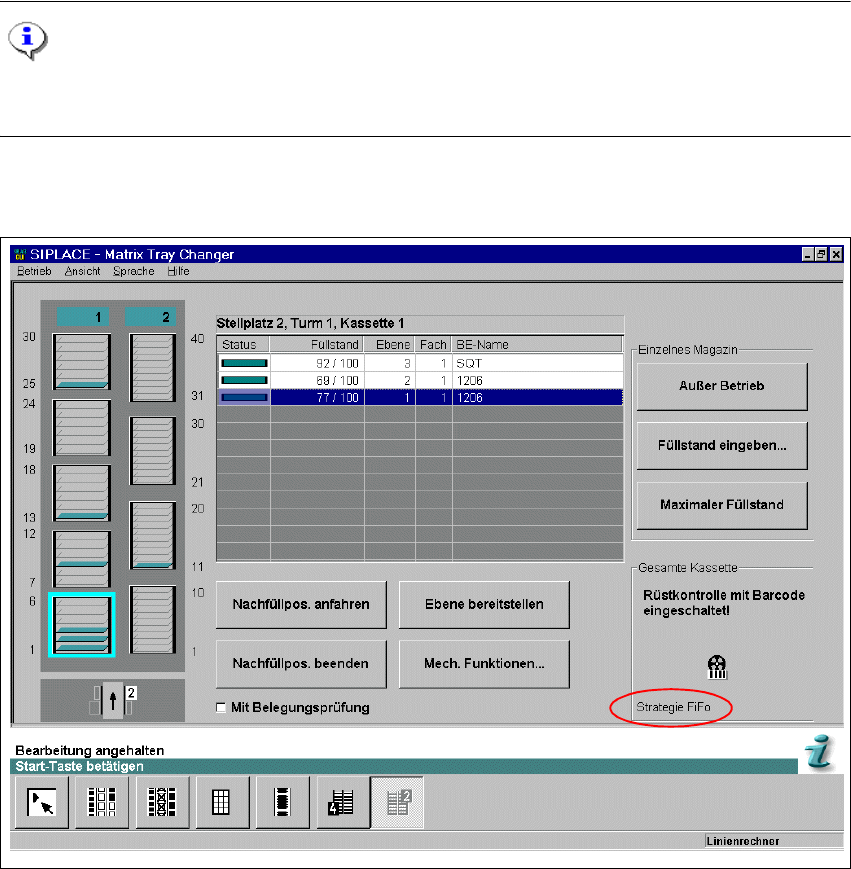The image size is (851, 869).
Task: Restore the Matrix Tray Changer window size
Action: (822, 254)
